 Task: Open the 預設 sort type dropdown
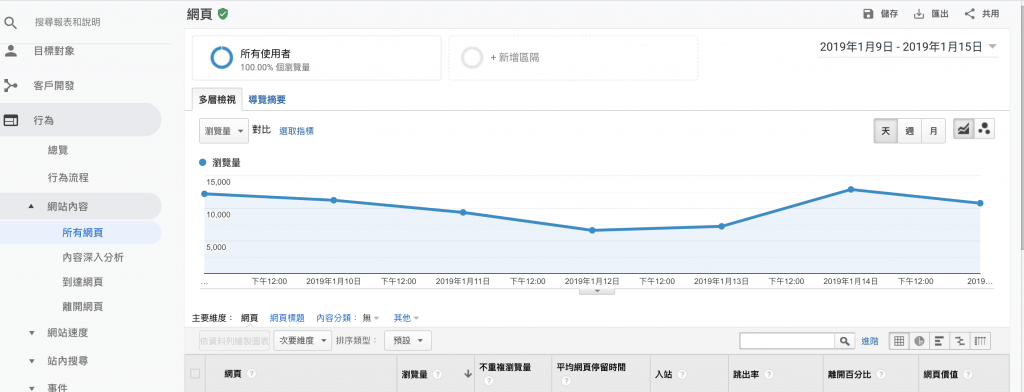point(408,340)
